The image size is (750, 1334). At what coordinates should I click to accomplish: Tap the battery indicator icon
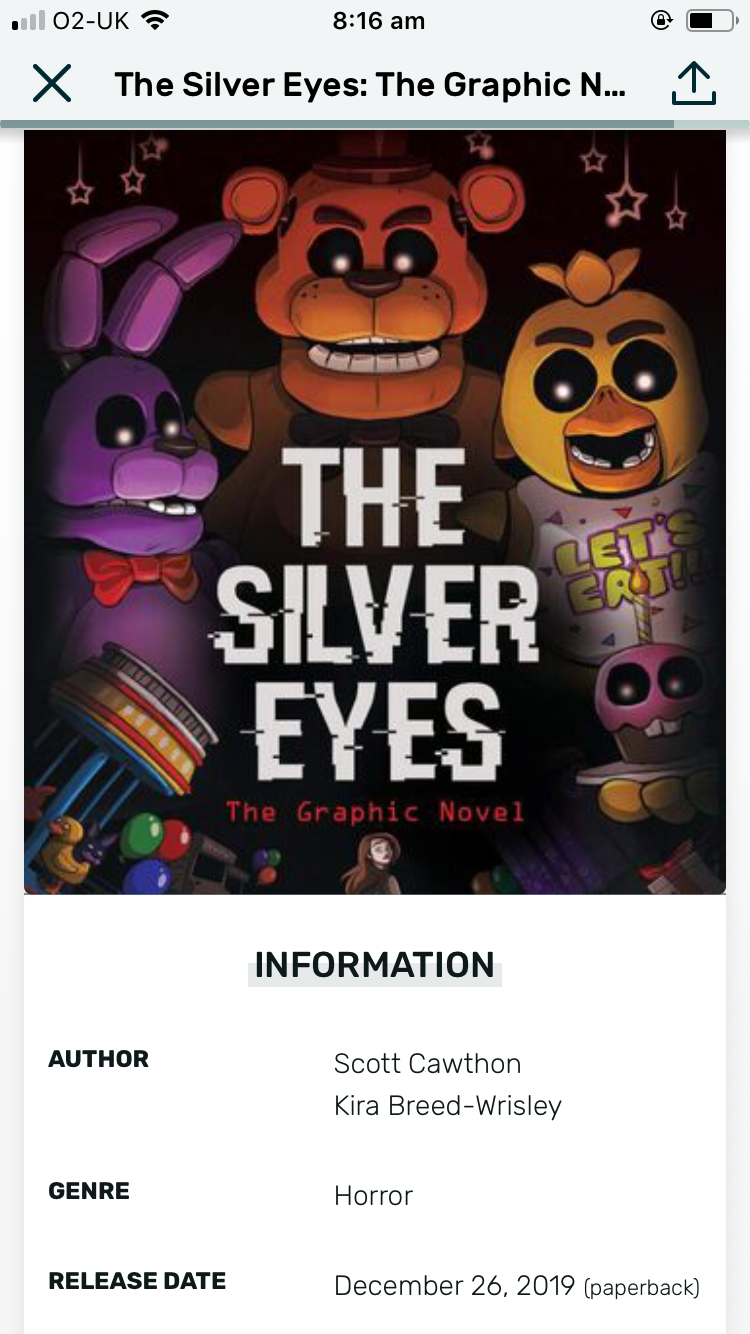click(x=710, y=20)
